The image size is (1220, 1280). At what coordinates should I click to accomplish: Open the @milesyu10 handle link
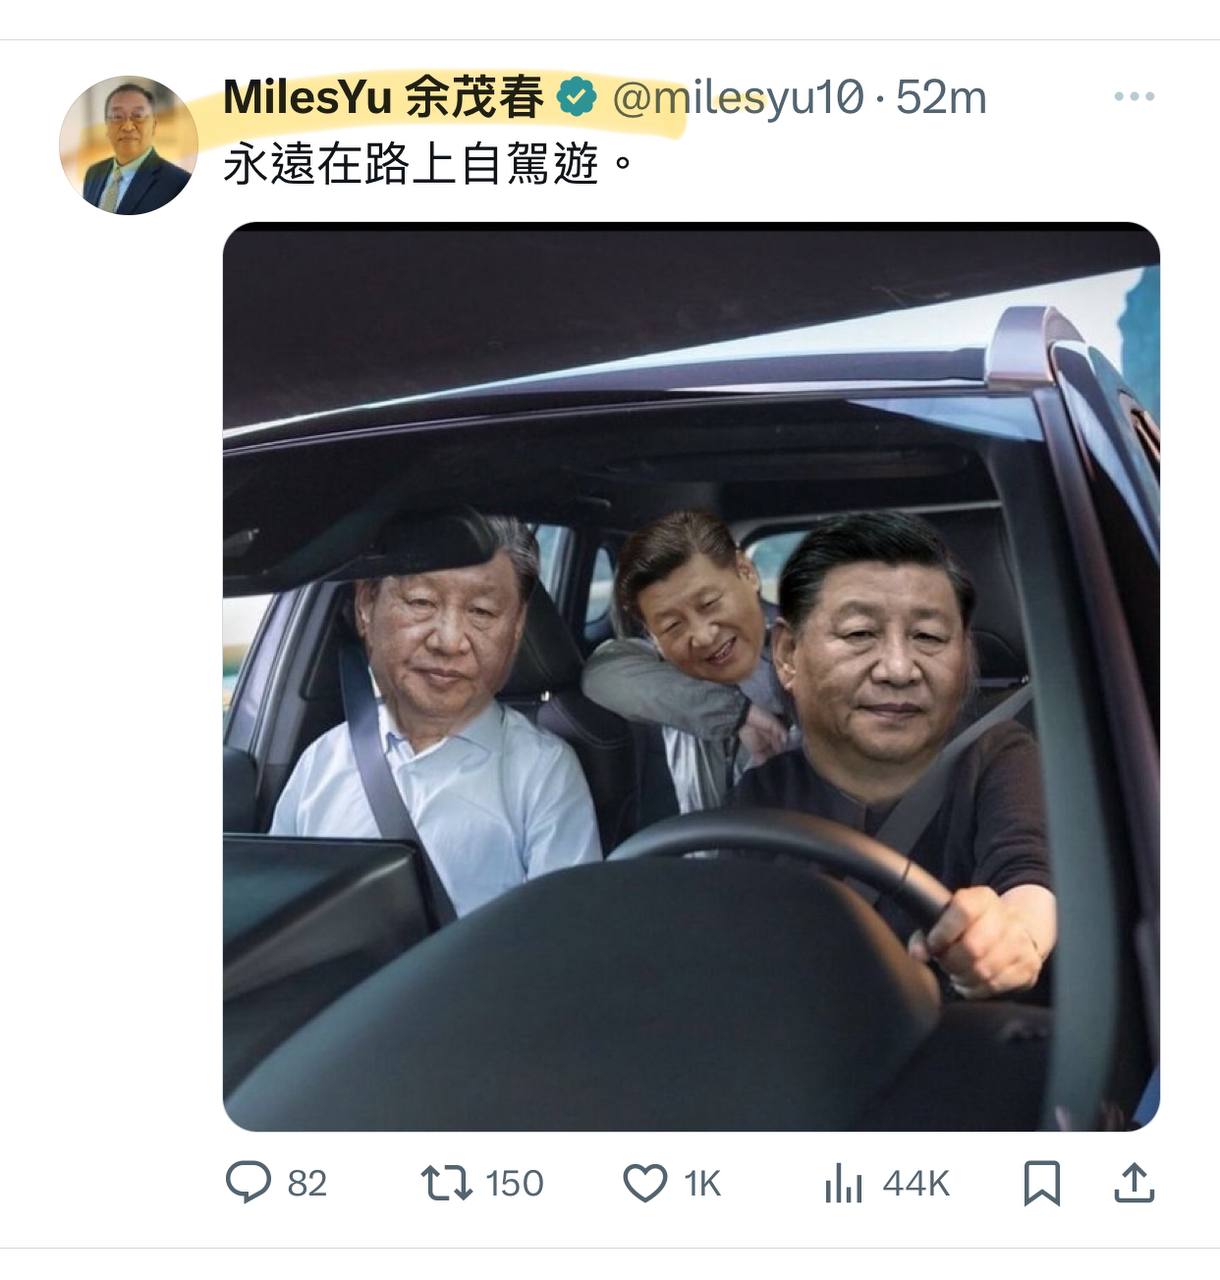tap(737, 98)
